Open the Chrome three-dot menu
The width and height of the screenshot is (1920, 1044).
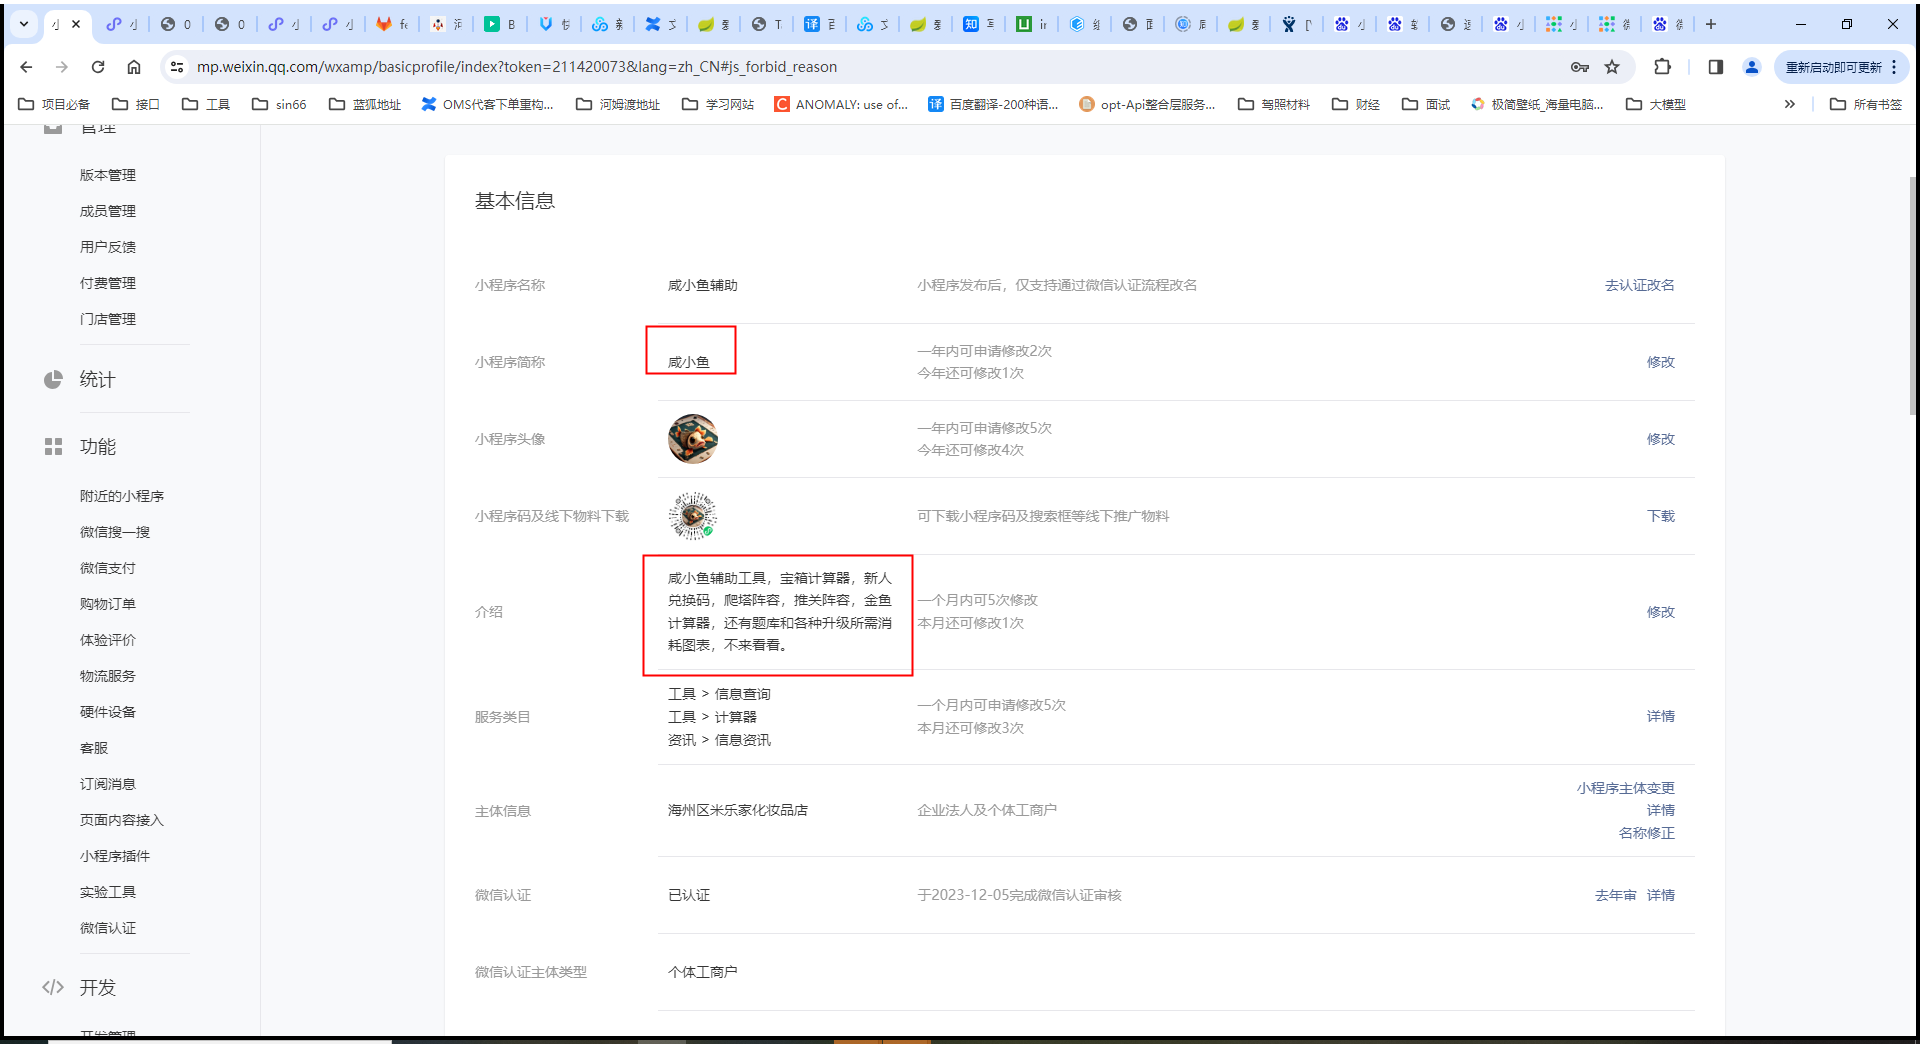(x=1894, y=67)
